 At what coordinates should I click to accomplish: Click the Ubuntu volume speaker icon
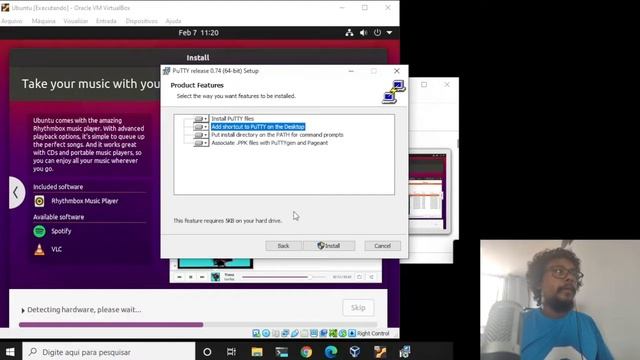(x=363, y=33)
